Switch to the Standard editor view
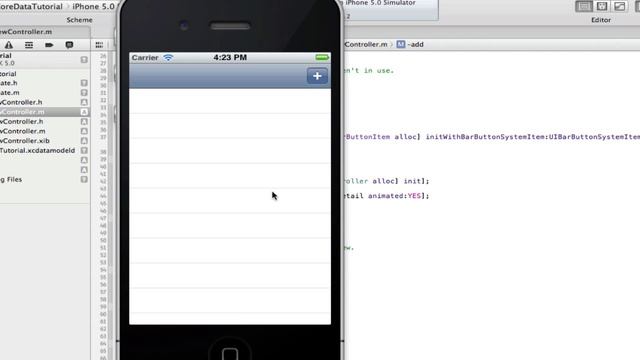The height and width of the screenshot is (360, 640). [584, 6]
